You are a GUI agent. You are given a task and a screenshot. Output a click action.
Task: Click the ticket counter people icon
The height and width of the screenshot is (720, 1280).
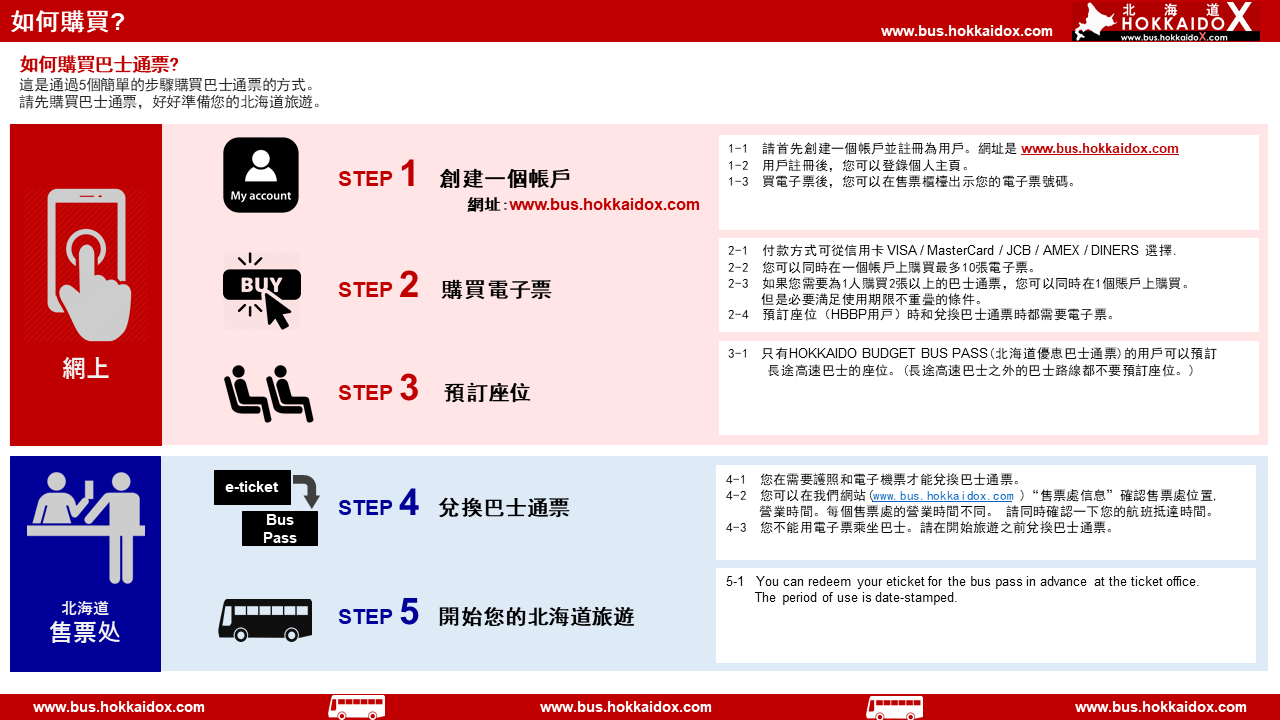pyautogui.click(x=86, y=528)
